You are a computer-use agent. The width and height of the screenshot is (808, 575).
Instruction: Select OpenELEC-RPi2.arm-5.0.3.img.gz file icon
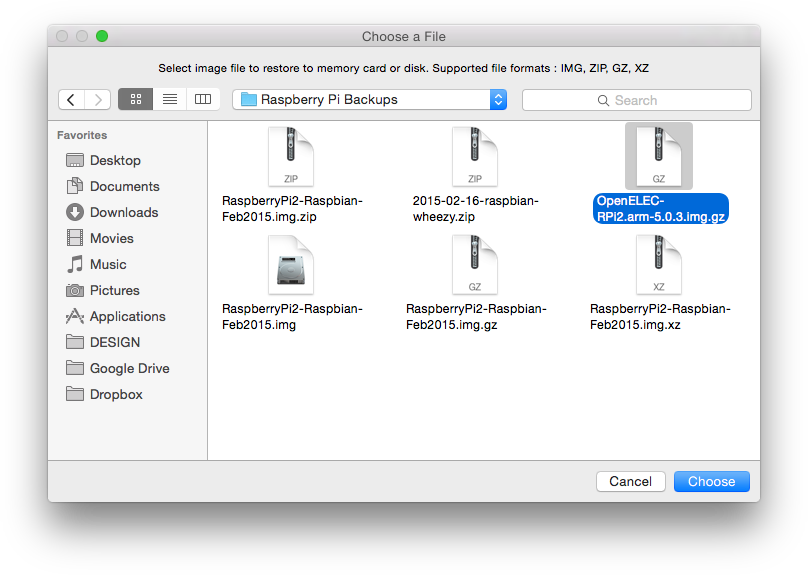pos(659,157)
